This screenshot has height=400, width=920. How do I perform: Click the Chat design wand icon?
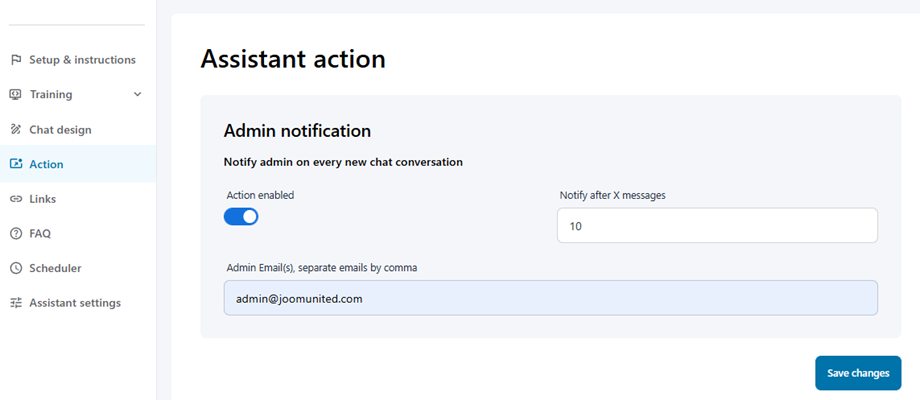[x=16, y=130]
